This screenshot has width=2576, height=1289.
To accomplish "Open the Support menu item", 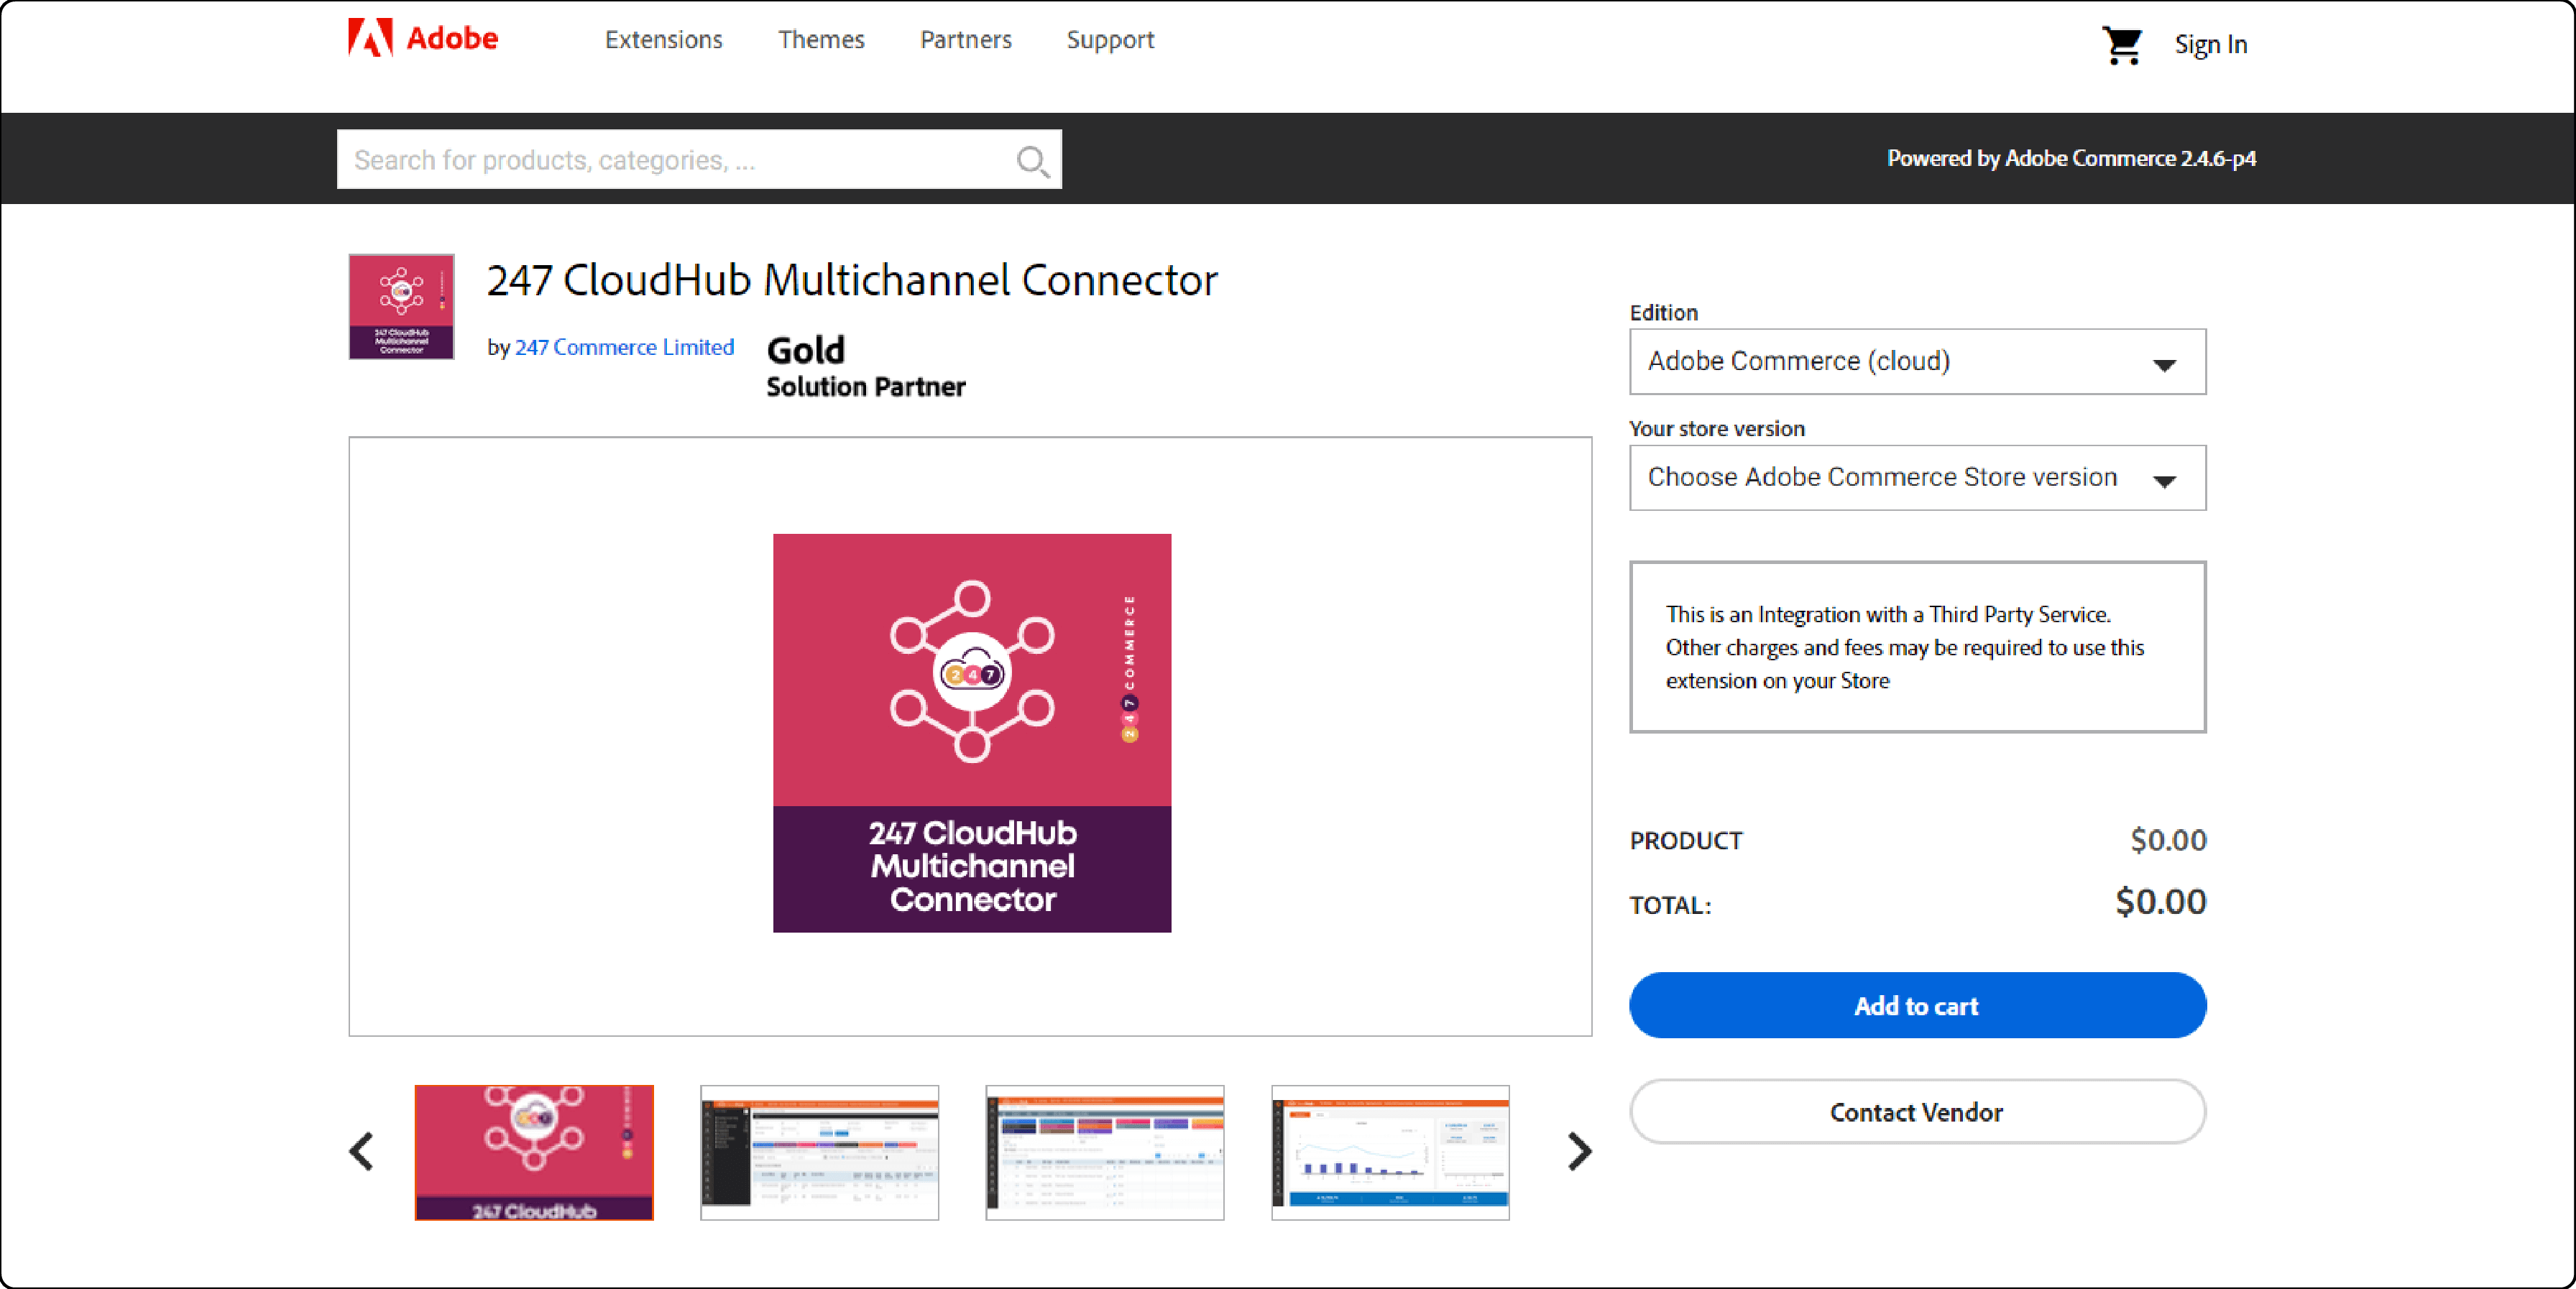I will [1110, 40].
